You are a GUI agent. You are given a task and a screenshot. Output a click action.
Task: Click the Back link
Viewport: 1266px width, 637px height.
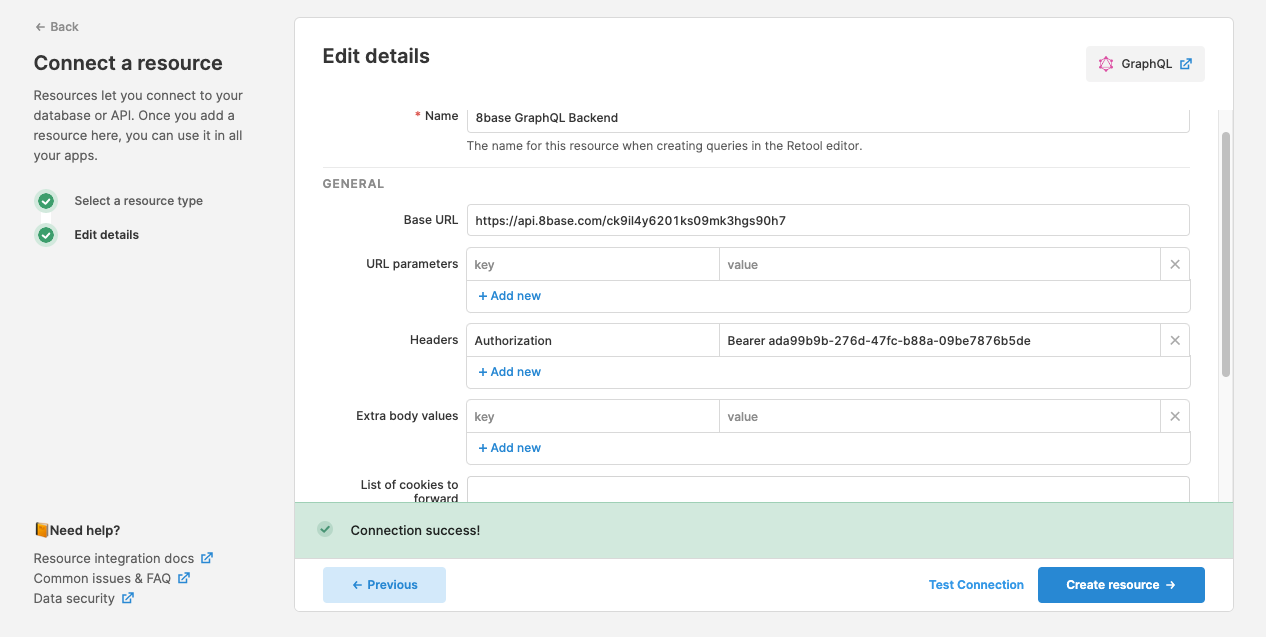click(x=56, y=26)
